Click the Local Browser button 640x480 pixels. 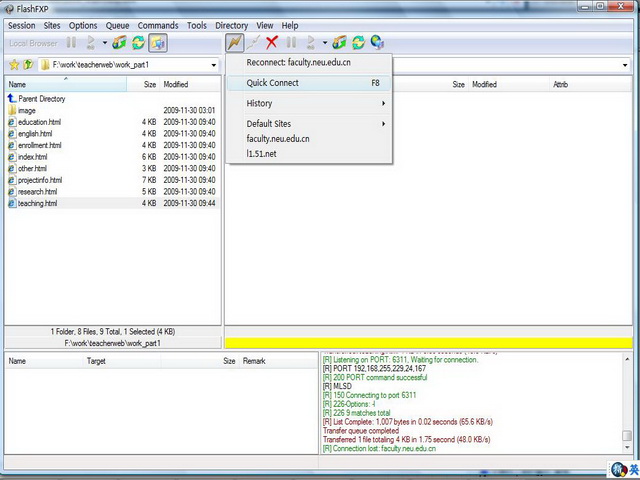click(x=33, y=43)
